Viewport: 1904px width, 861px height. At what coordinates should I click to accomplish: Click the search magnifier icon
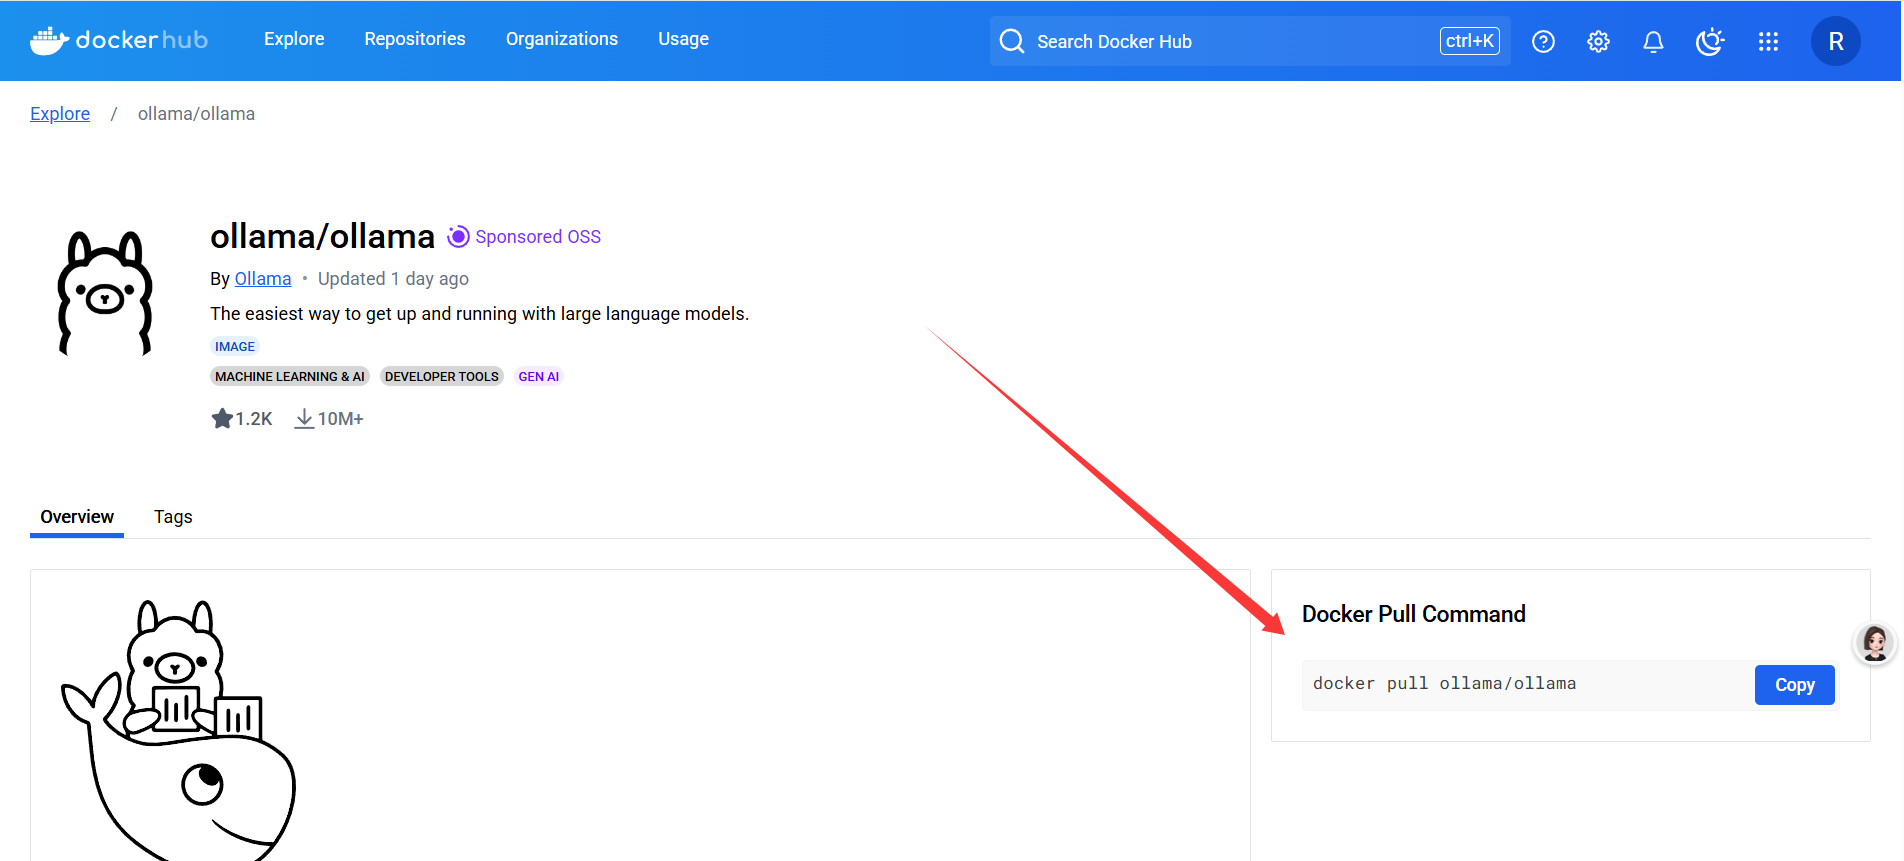[x=1012, y=41]
